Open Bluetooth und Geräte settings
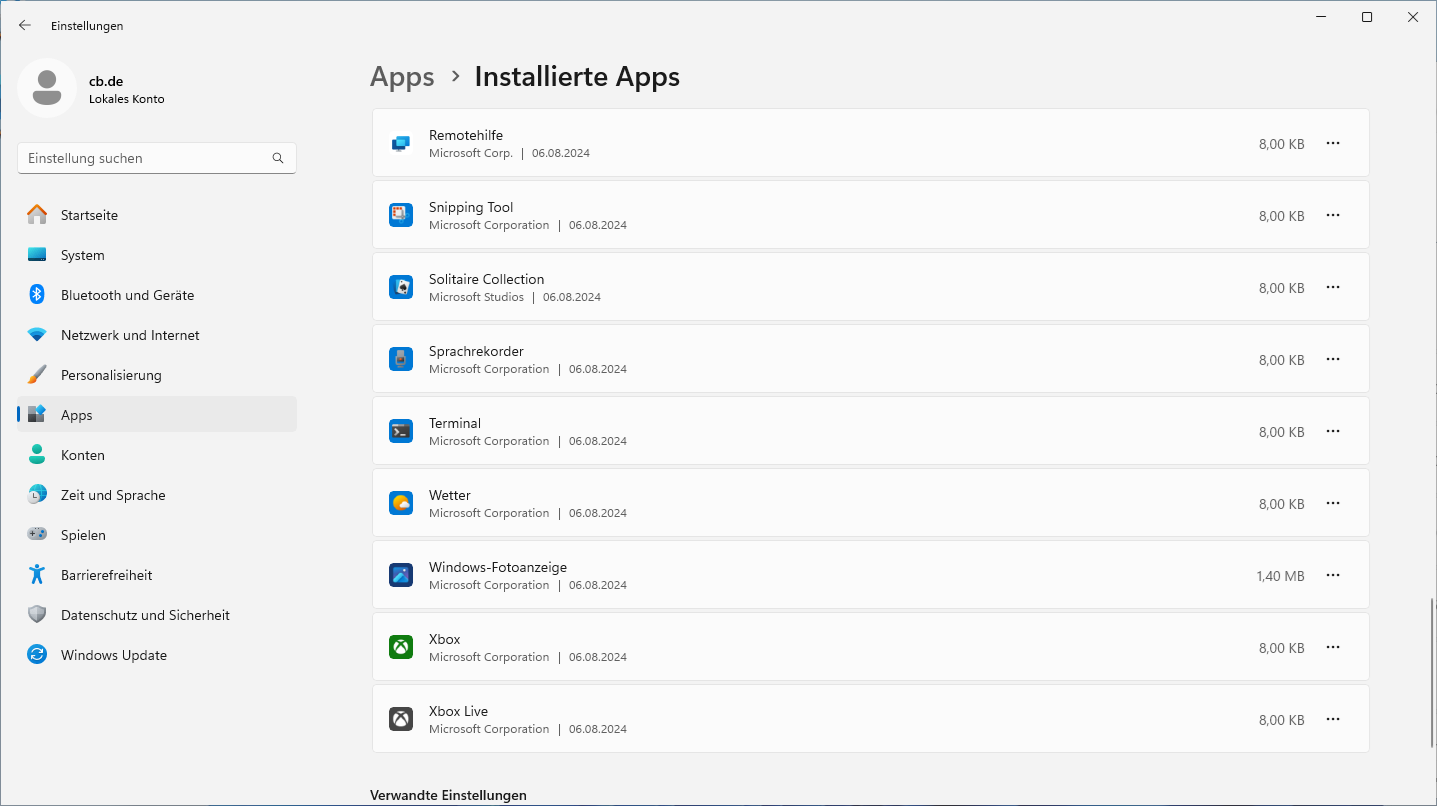 pos(157,295)
